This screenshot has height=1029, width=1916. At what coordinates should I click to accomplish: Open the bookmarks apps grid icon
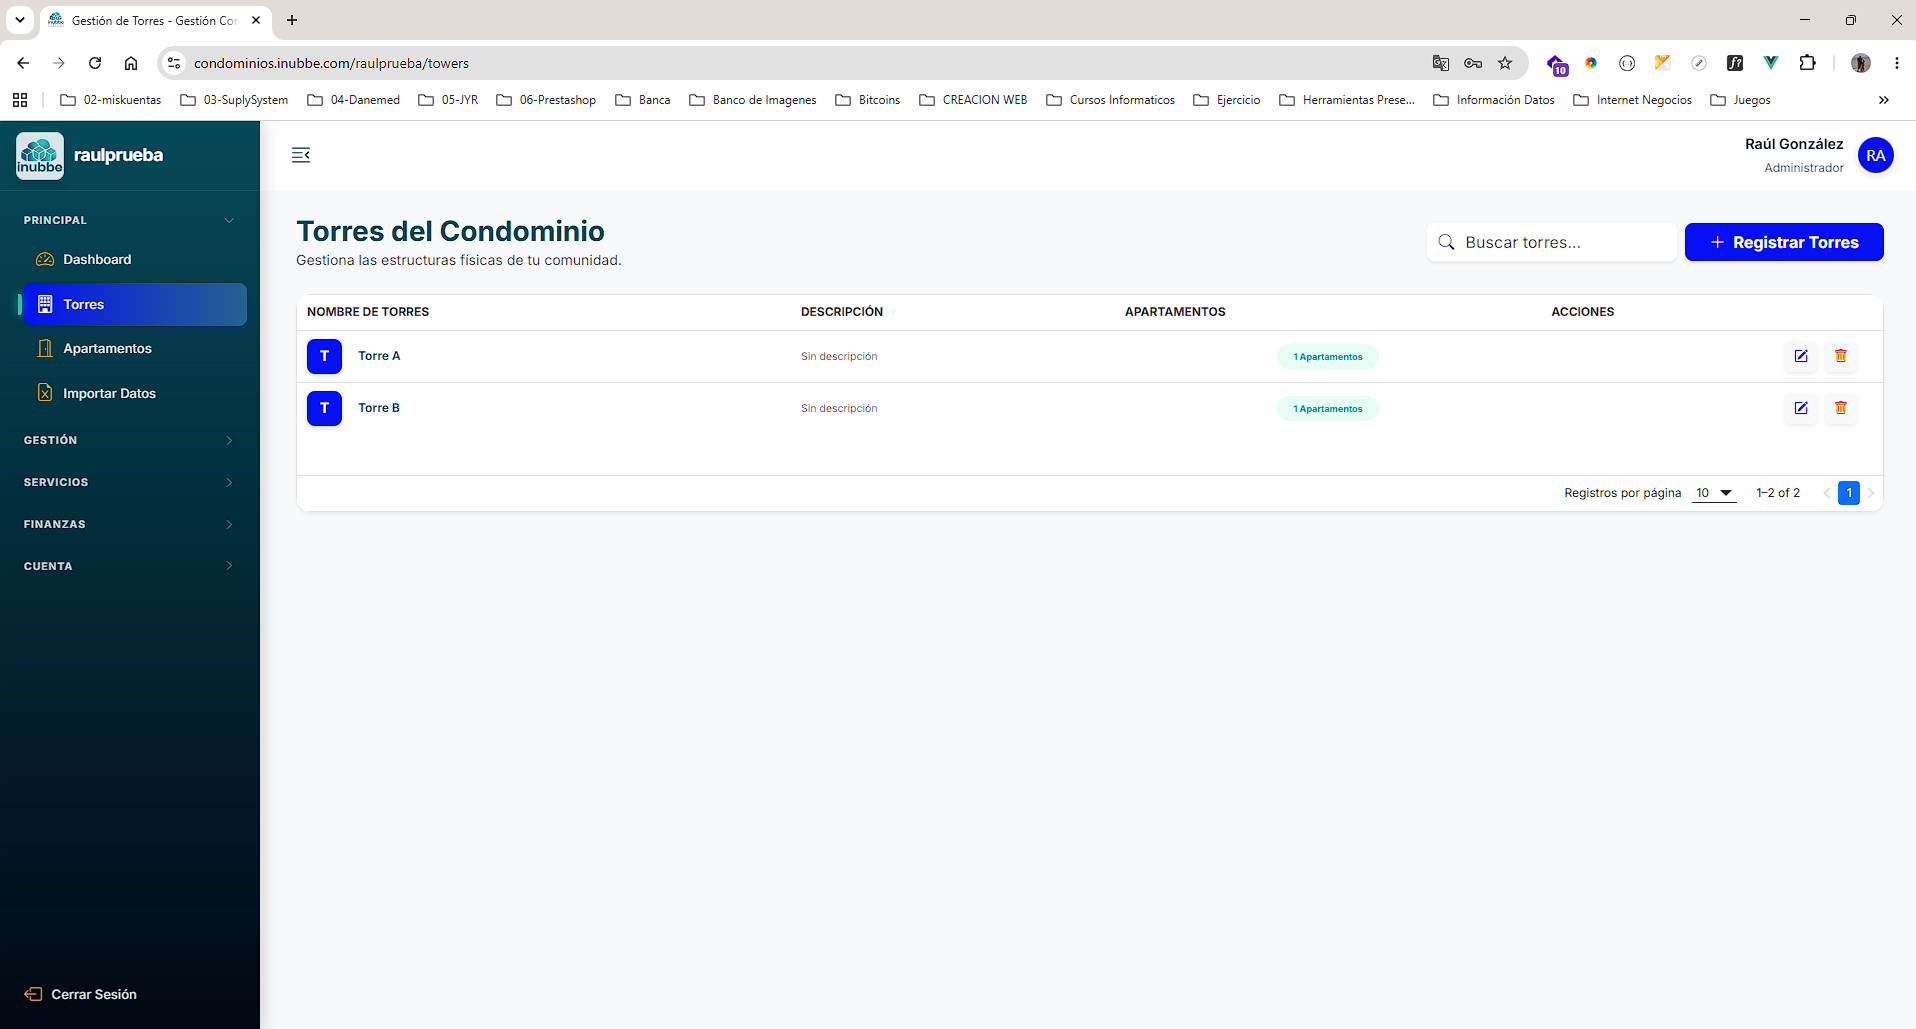(20, 100)
